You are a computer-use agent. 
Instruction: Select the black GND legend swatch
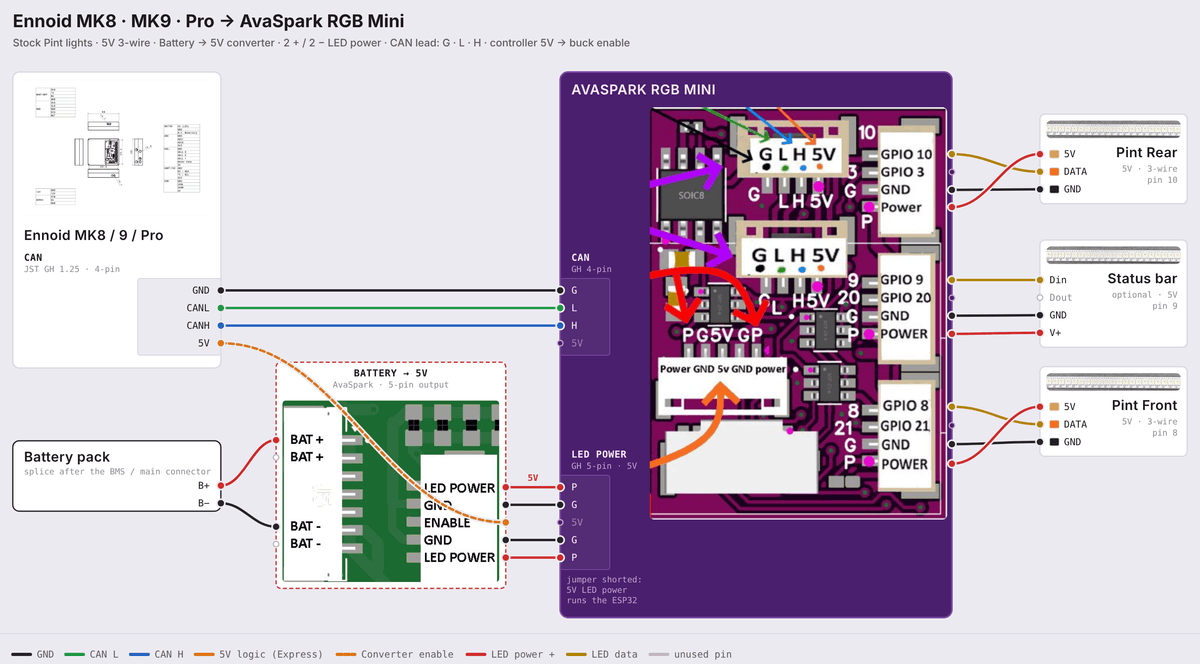pyautogui.click(x=20, y=654)
